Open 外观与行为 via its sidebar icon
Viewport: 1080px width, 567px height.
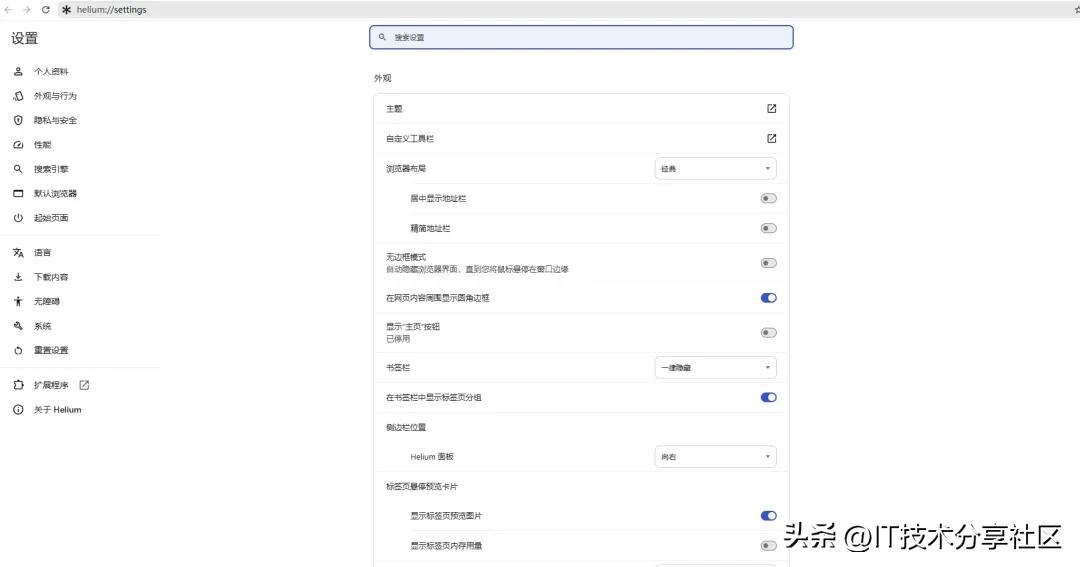click(x=19, y=96)
